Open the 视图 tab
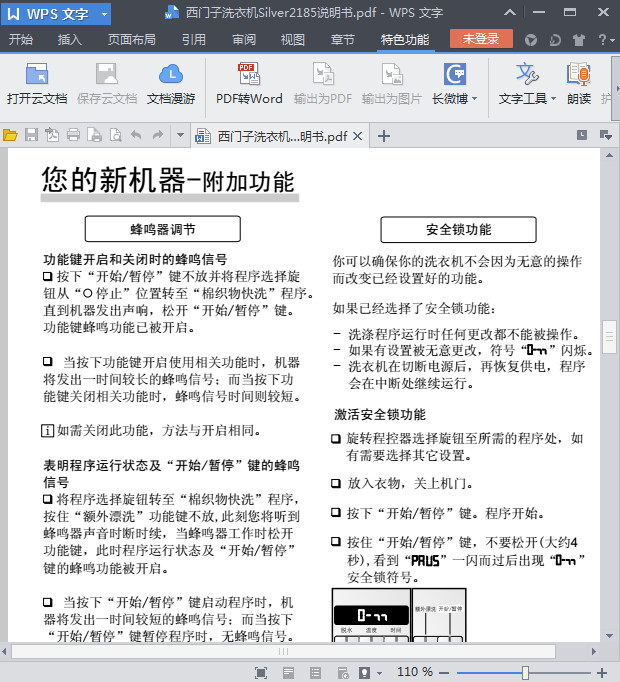This screenshot has width=620, height=682. 292,40
